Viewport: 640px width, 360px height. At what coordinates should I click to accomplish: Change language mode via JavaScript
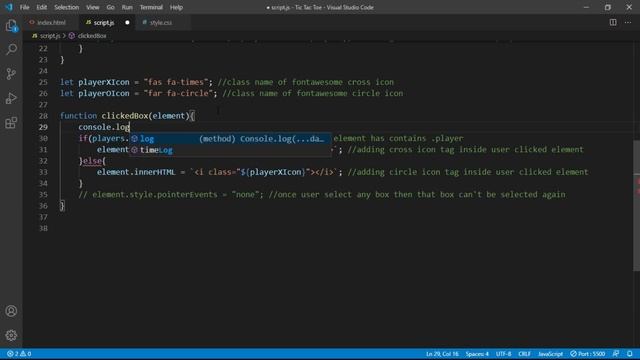tap(550, 354)
